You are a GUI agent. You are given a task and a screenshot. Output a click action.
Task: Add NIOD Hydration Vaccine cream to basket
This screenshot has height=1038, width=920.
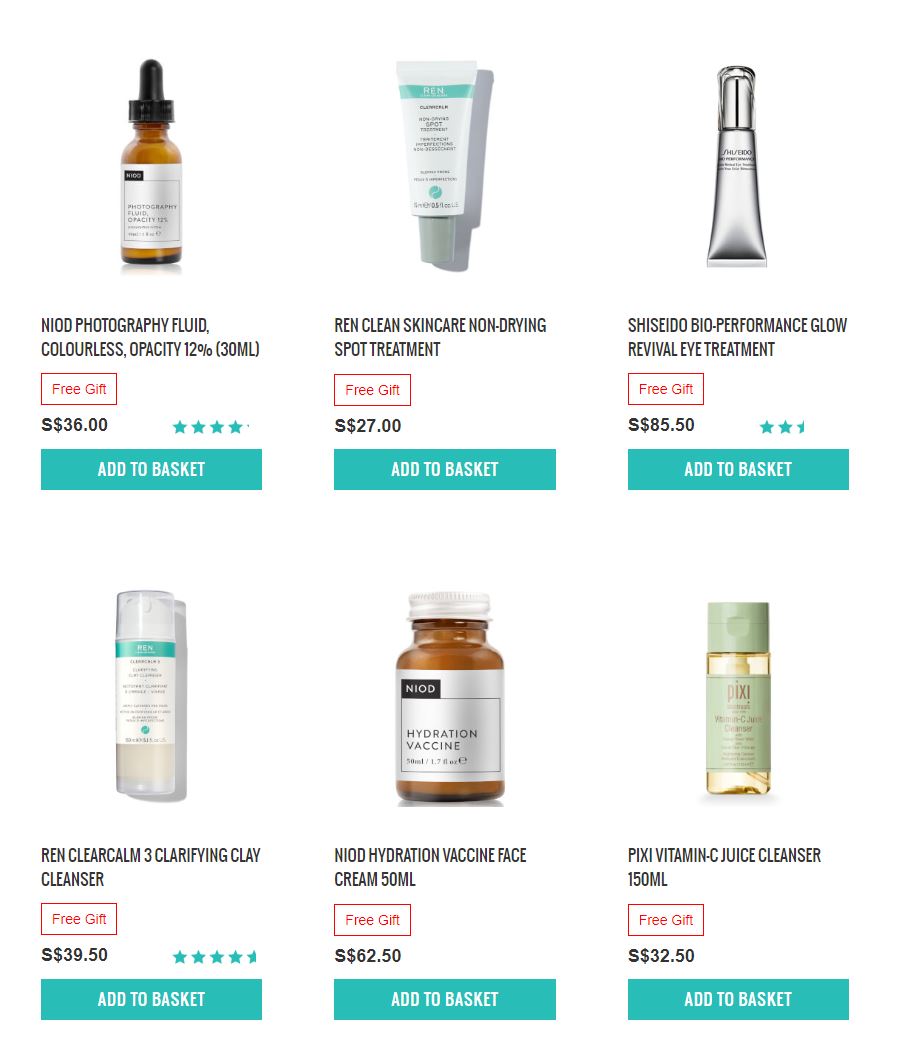(445, 999)
